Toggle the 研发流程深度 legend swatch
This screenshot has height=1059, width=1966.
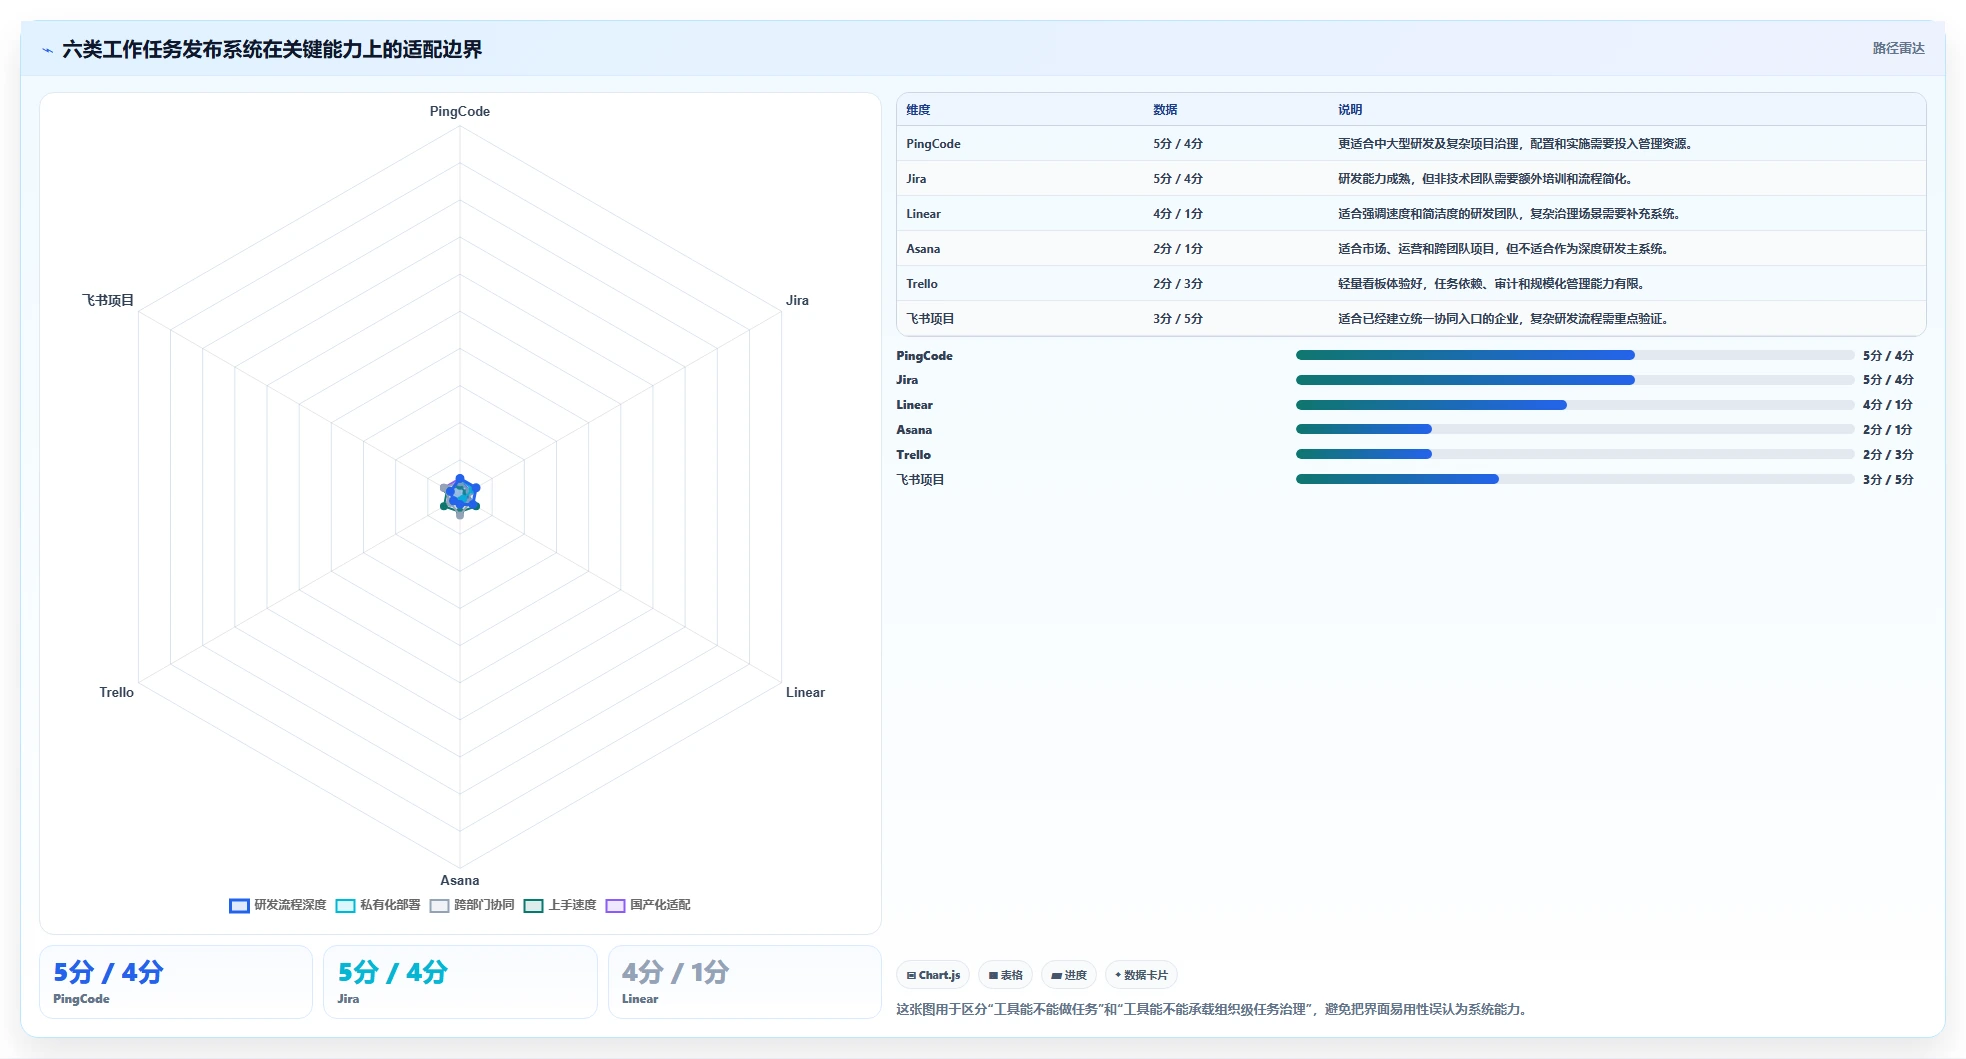(239, 906)
